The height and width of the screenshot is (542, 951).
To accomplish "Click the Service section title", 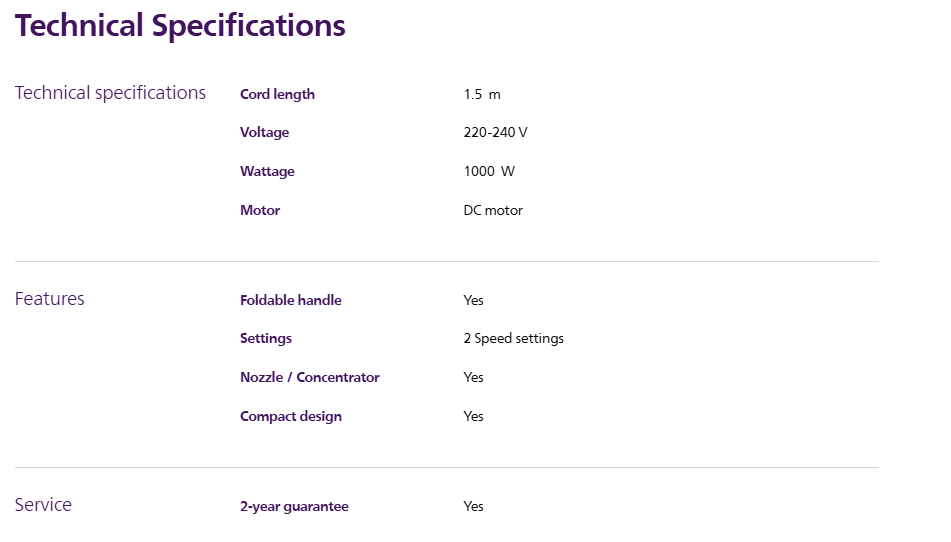I will pos(43,505).
